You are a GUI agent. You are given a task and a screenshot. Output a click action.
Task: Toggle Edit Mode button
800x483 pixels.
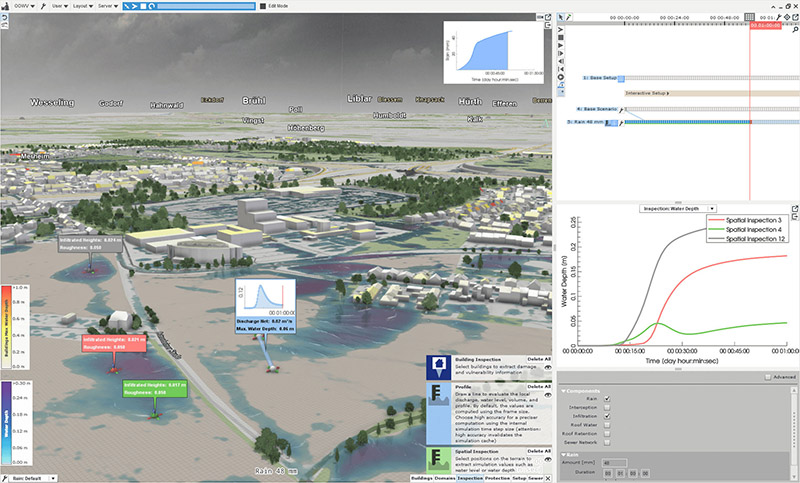pyautogui.click(x=274, y=6)
